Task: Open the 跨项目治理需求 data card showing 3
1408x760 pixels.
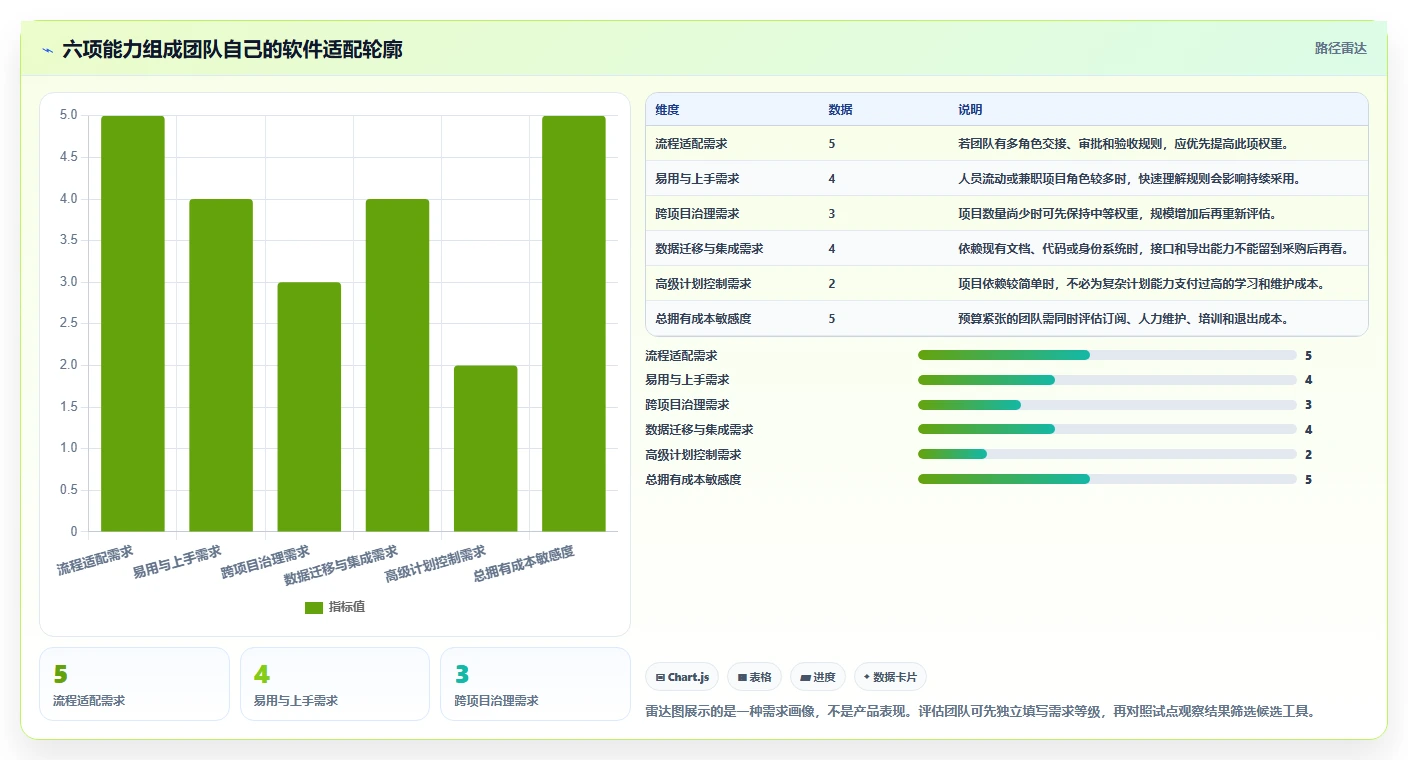Action: pos(535,684)
